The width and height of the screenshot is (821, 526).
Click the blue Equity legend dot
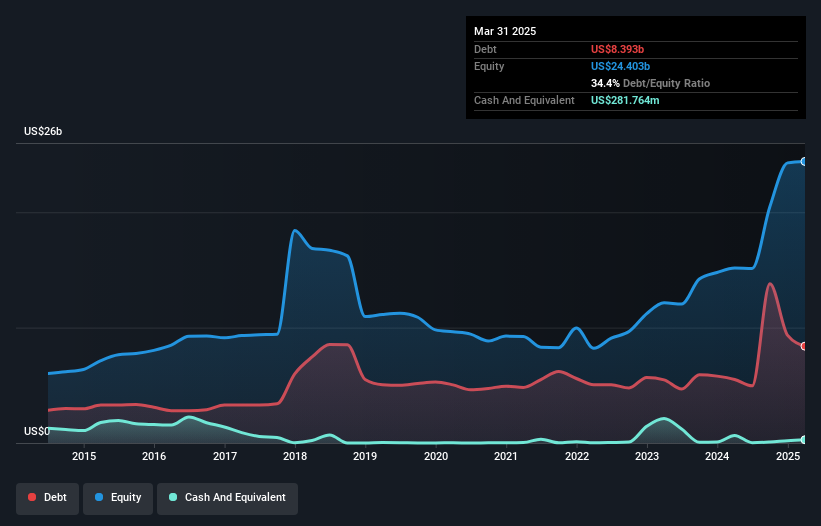[99, 497]
